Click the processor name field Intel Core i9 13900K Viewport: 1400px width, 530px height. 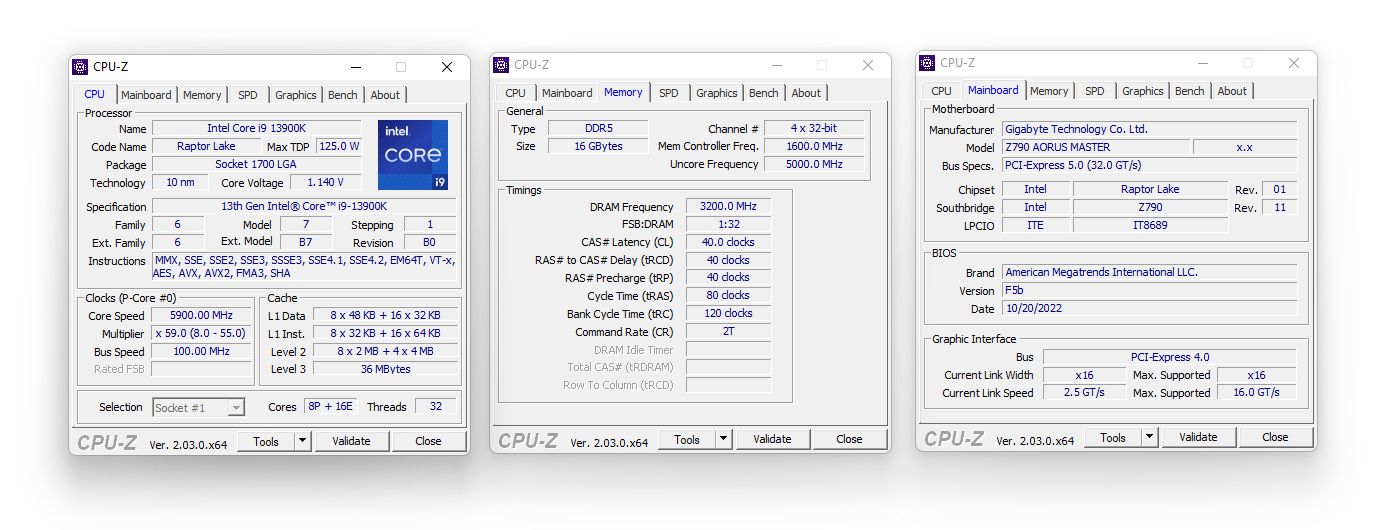pyautogui.click(x=257, y=129)
